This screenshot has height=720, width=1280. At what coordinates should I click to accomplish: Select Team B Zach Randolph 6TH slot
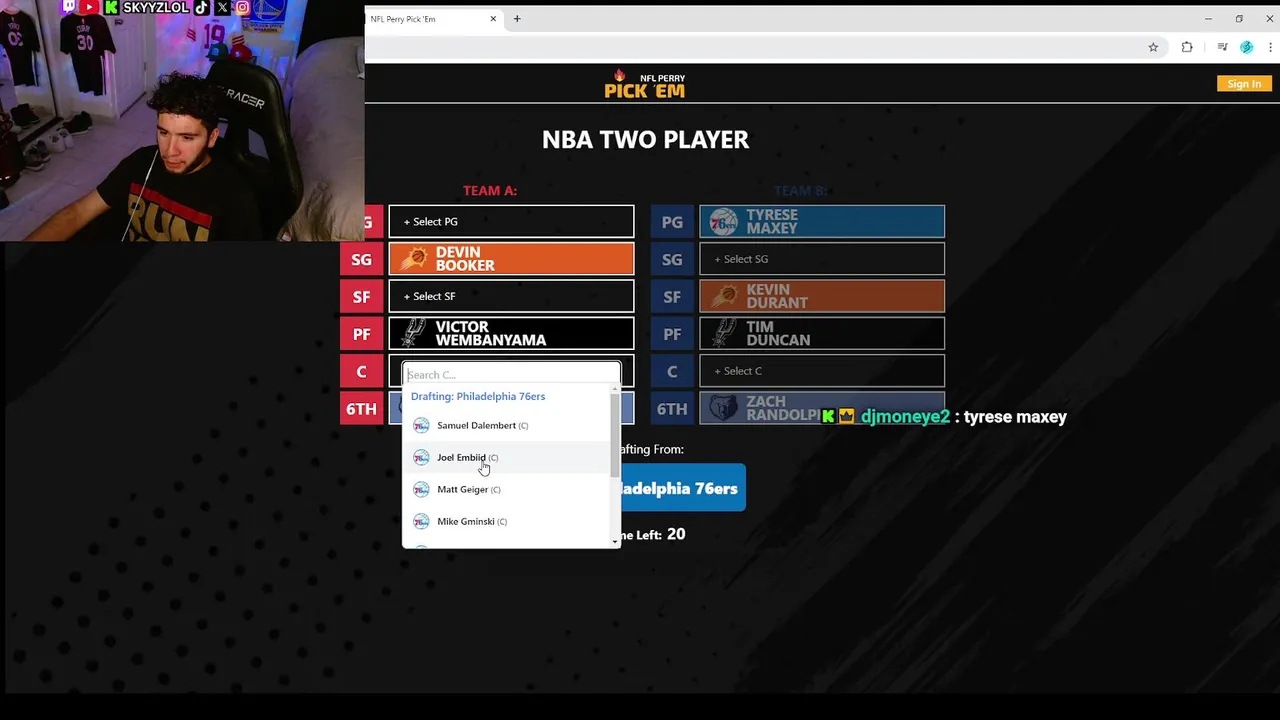tap(822, 408)
